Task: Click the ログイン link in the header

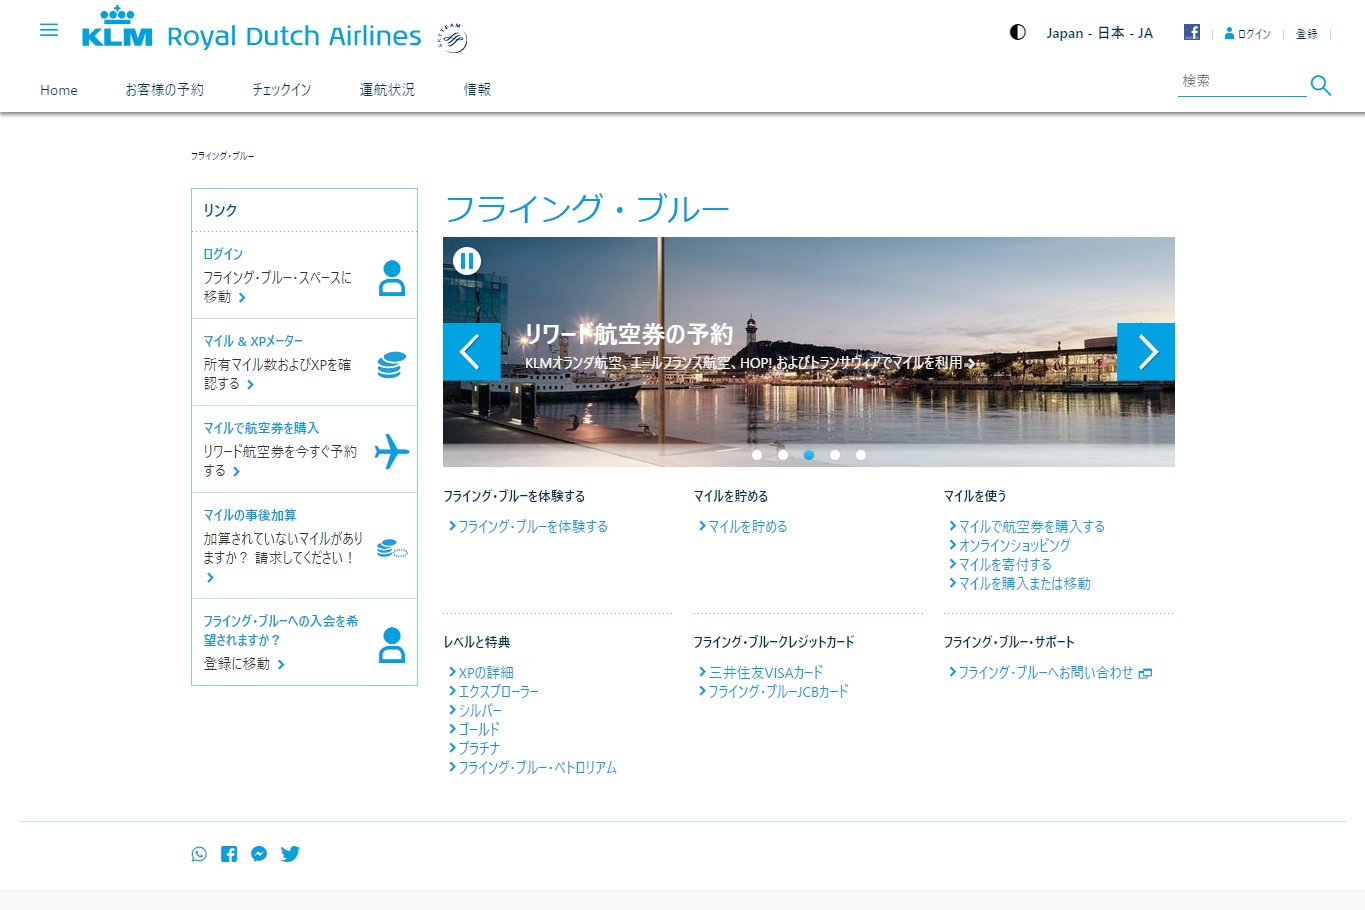Action: pos(1248,34)
